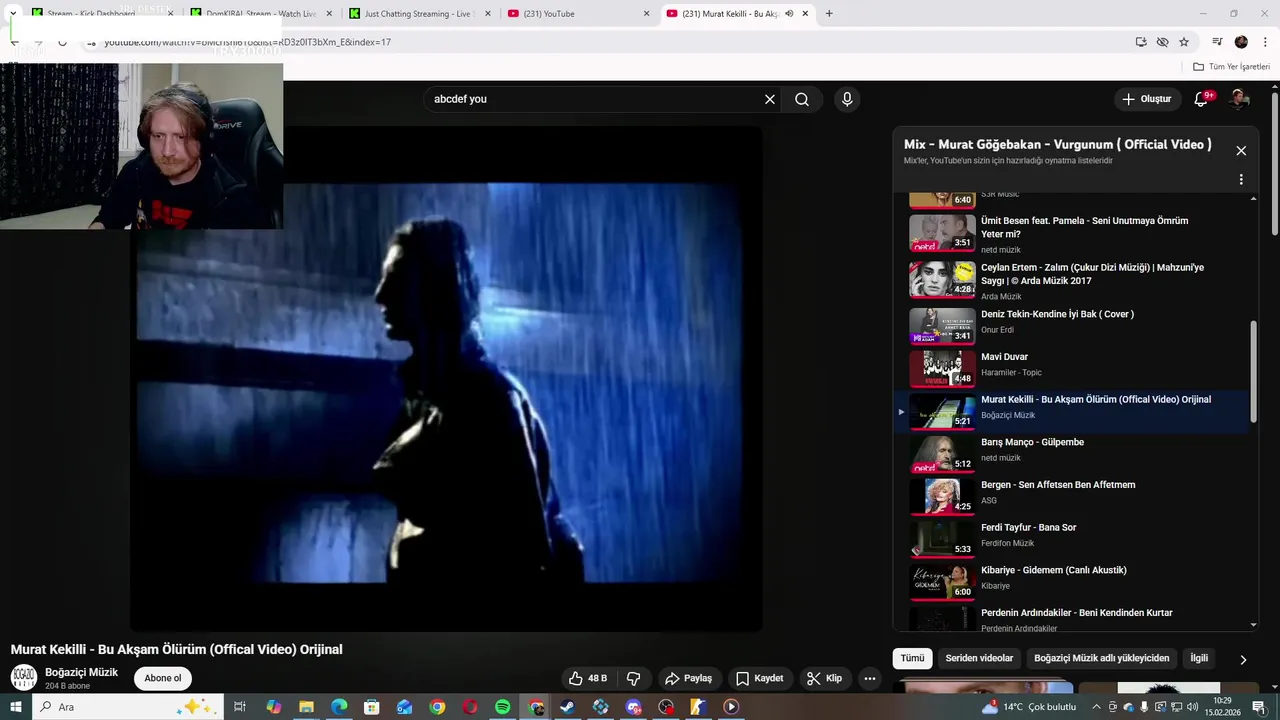Screen dimensions: 1280x720
Task: Open more actions three-dot menu below video
Action: [x=870, y=678]
